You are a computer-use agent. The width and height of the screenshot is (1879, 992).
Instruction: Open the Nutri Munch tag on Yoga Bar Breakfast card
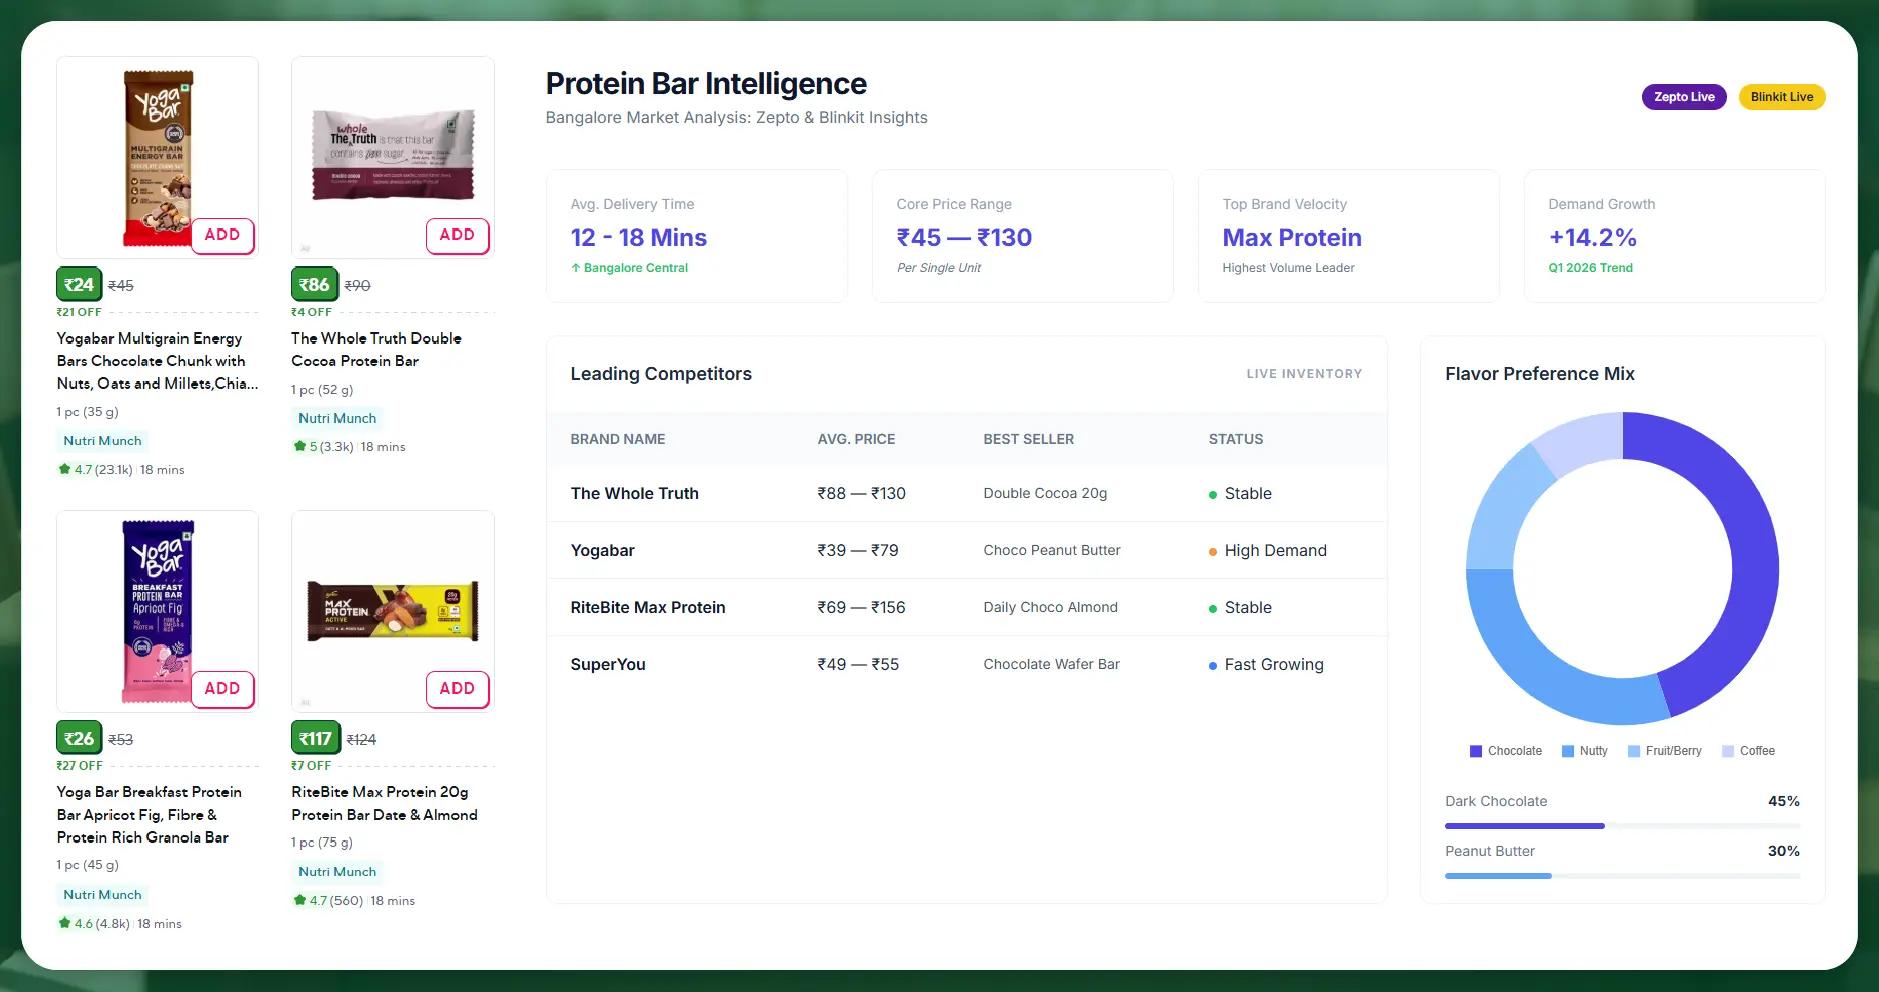(x=101, y=894)
